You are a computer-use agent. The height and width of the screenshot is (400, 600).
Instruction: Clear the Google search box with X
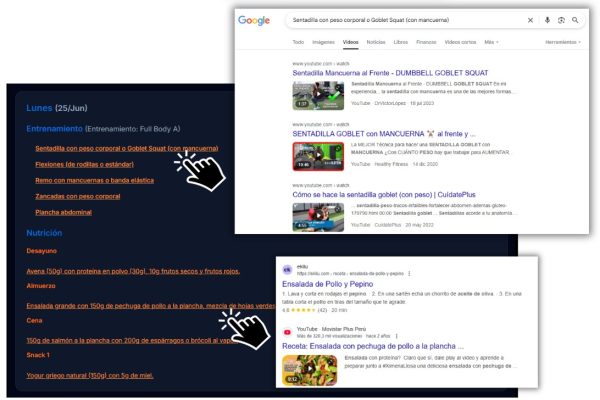[x=530, y=20]
